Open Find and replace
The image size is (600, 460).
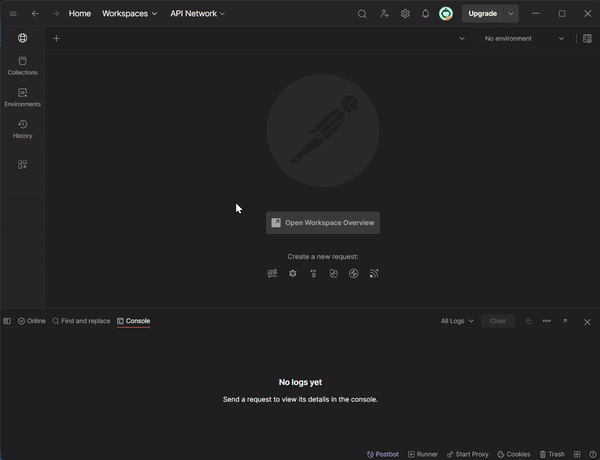81,321
